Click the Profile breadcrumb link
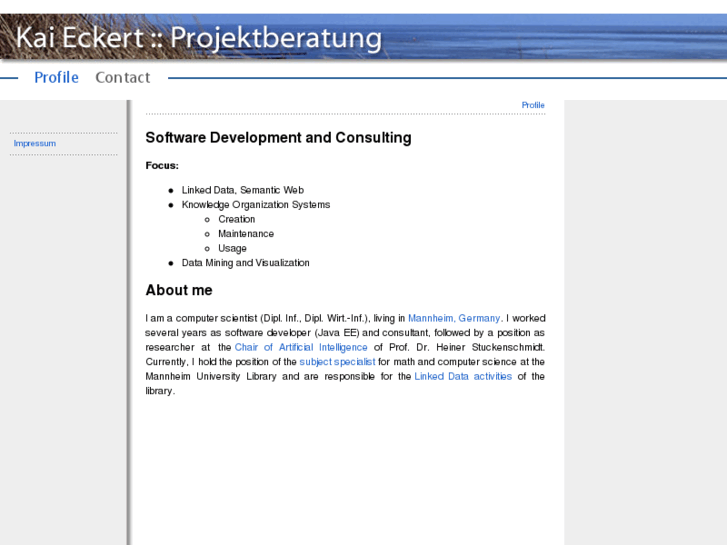The height and width of the screenshot is (545, 727). tap(533, 105)
